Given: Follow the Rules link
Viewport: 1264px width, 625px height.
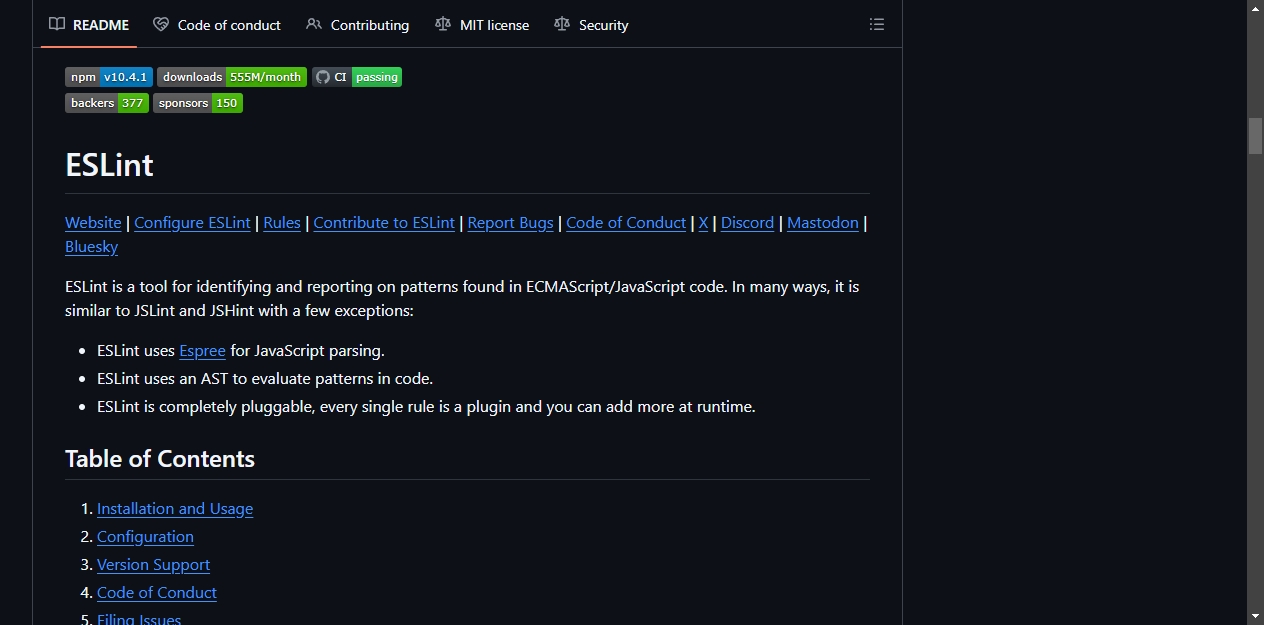Looking at the screenshot, I should click(x=282, y=223).
